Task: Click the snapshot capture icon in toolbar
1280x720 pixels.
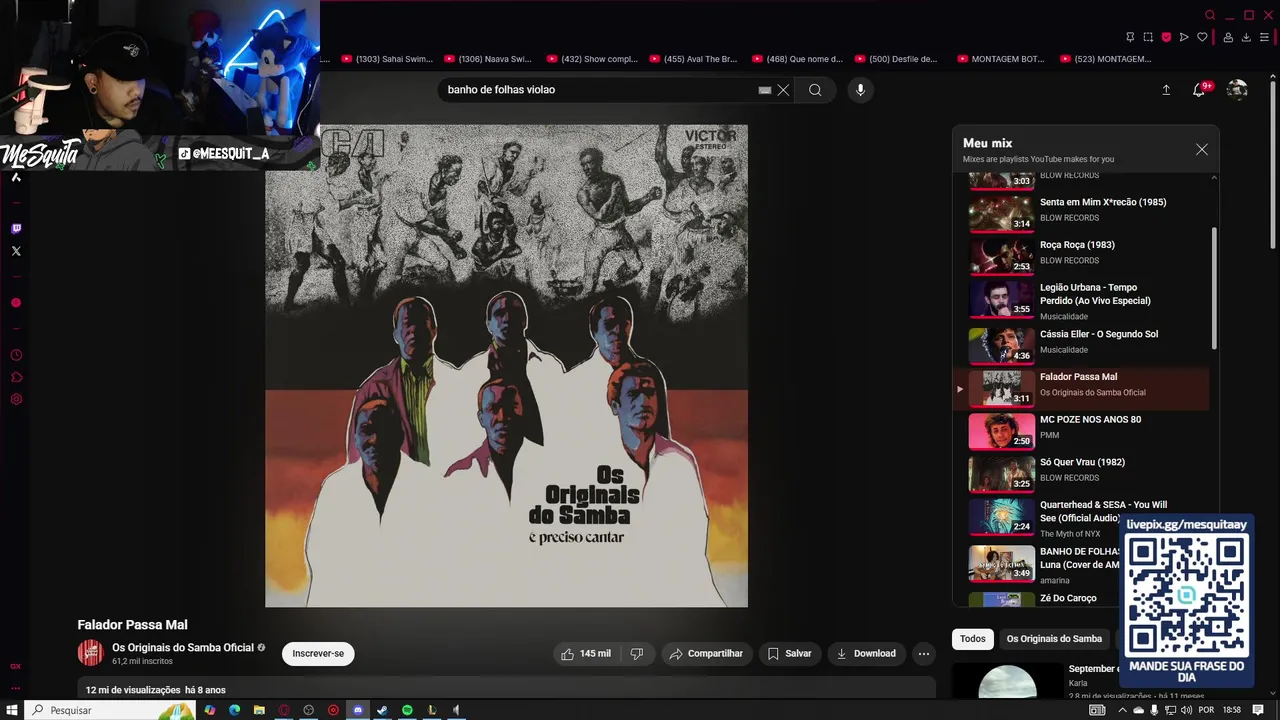Action: point(1148,37)
